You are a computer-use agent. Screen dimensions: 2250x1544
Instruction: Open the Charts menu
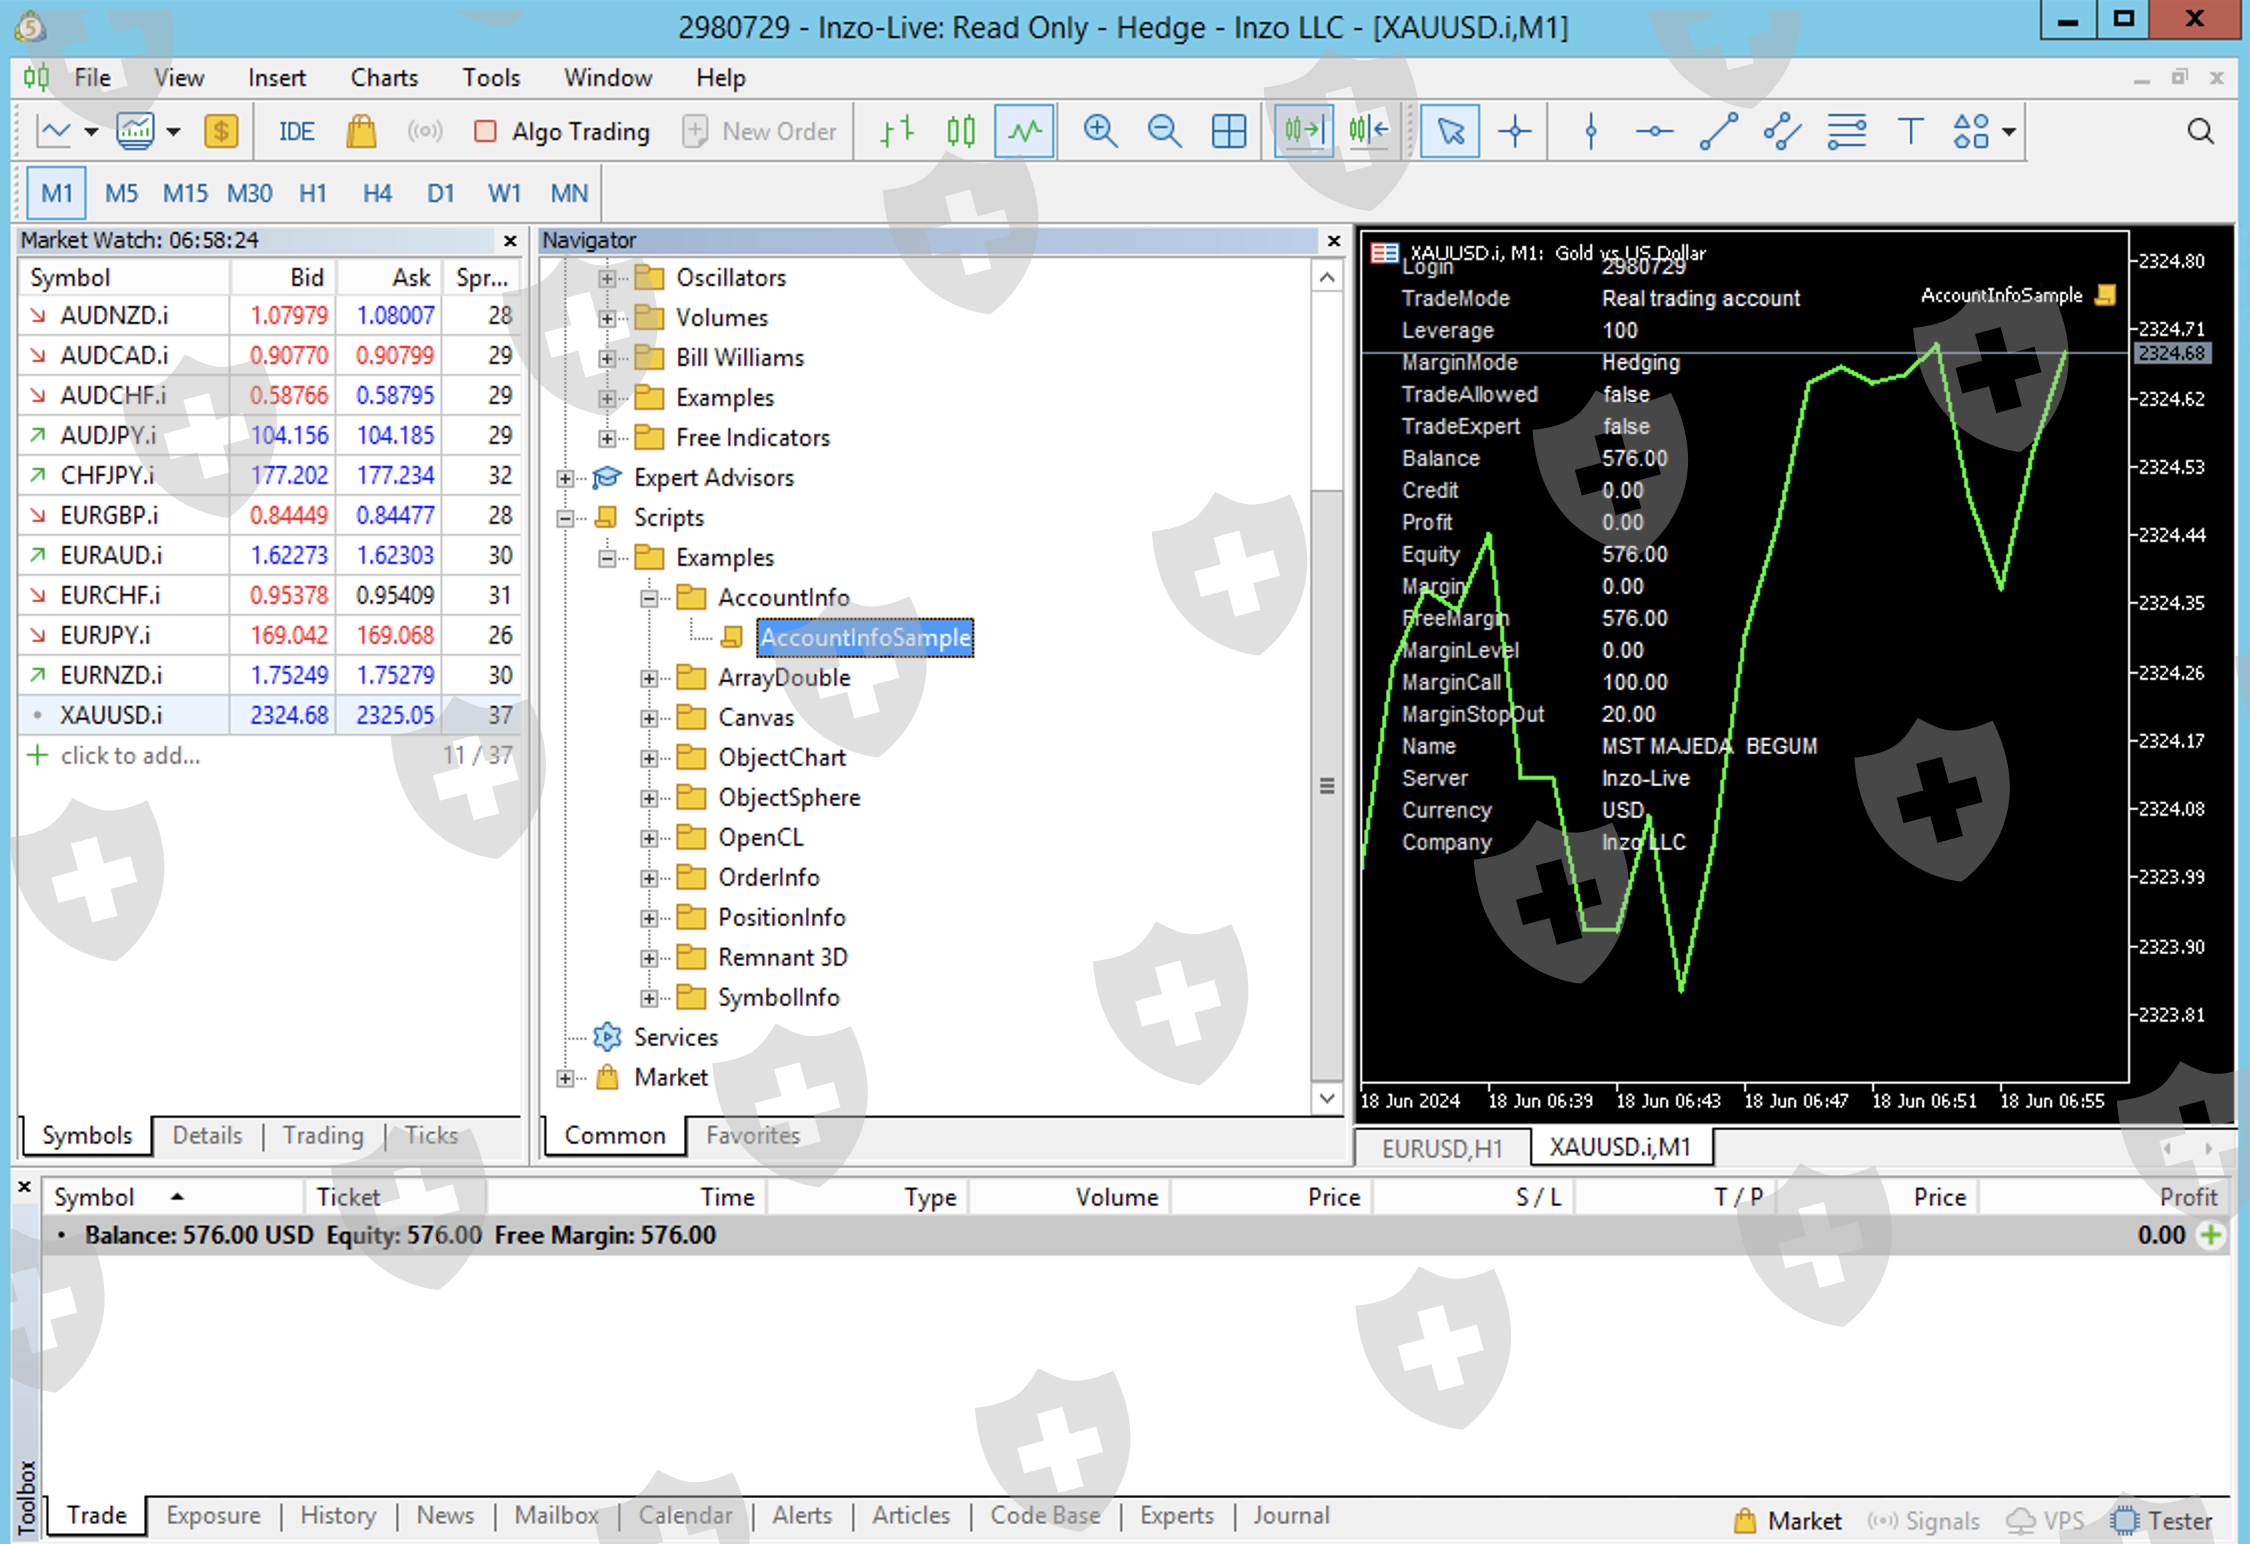(x=384, y=77)
